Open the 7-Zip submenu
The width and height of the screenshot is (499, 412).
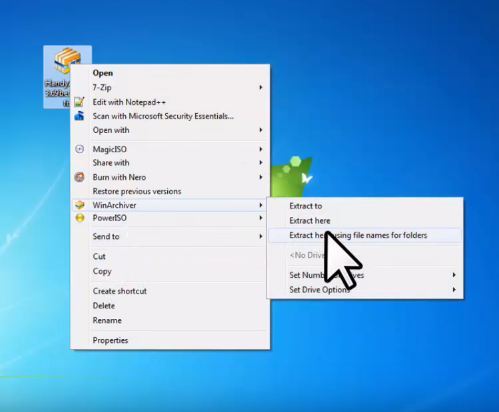(x=170, y=87)
